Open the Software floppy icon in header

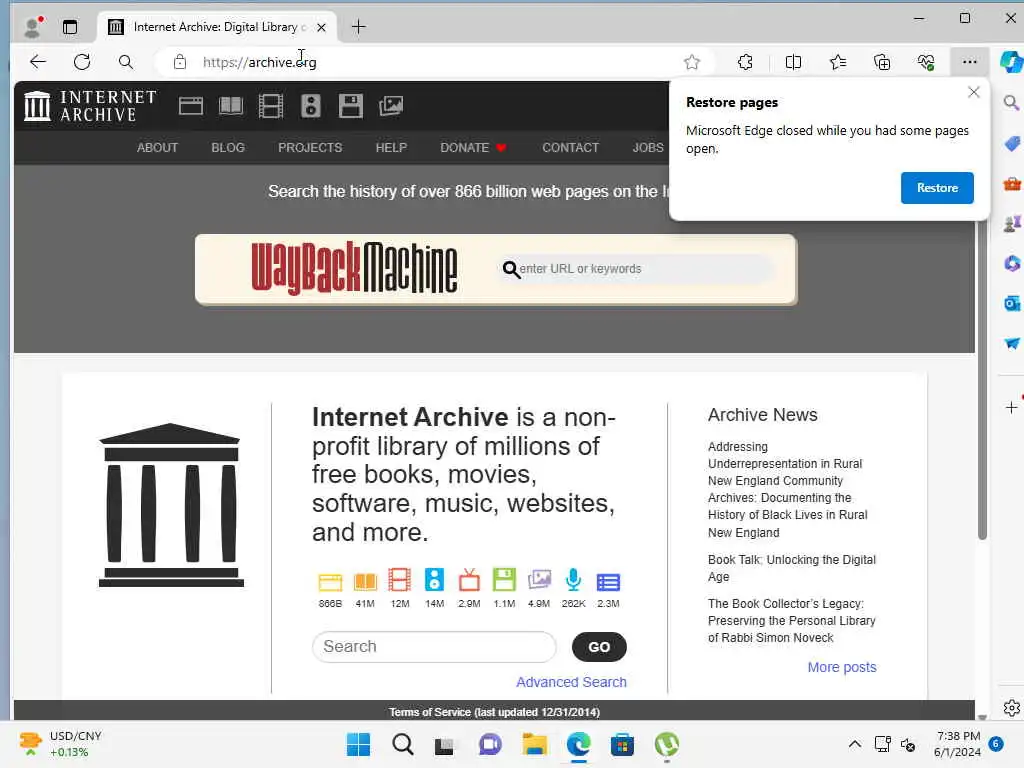point(351,106)
